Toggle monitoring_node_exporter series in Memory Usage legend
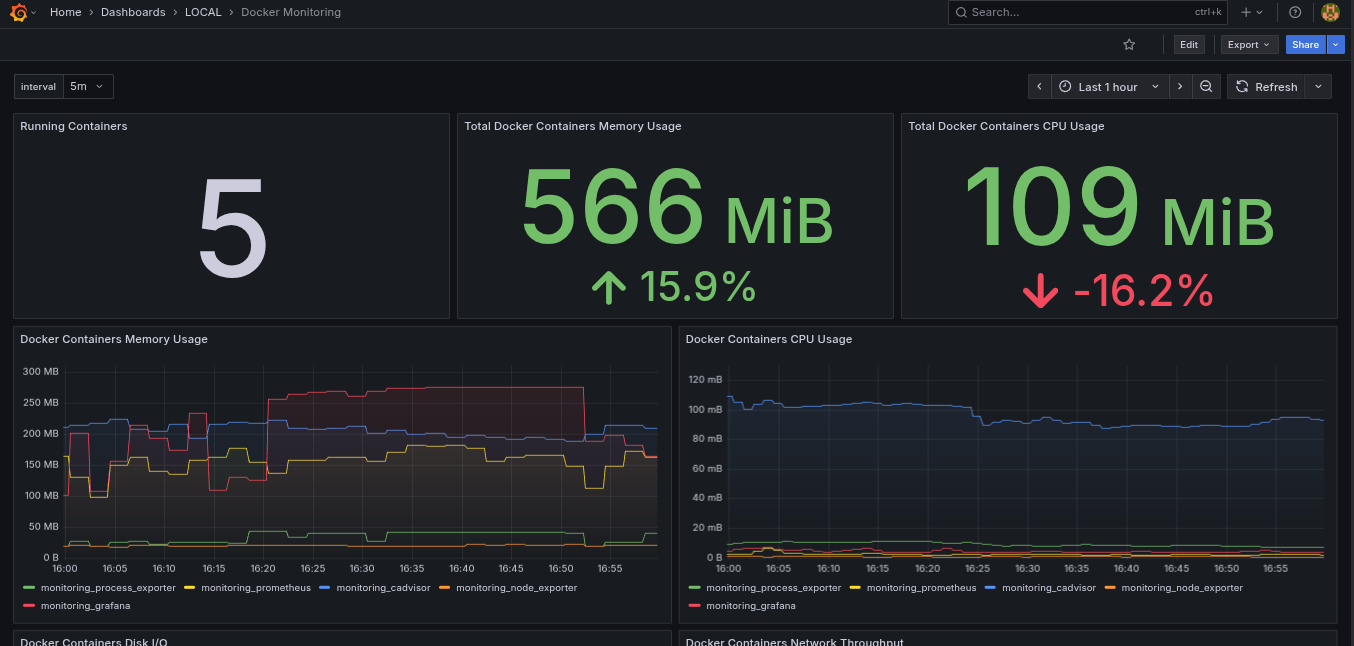Viewport: 1354px width, 646px height. pyautogui.click(x=517, y=588)
